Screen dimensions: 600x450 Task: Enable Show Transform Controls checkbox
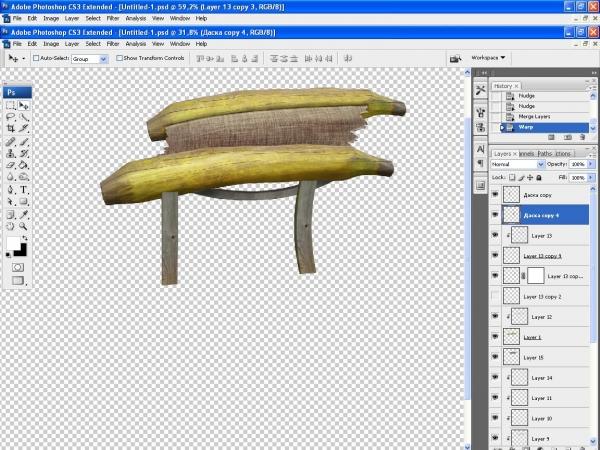[119, 58]
